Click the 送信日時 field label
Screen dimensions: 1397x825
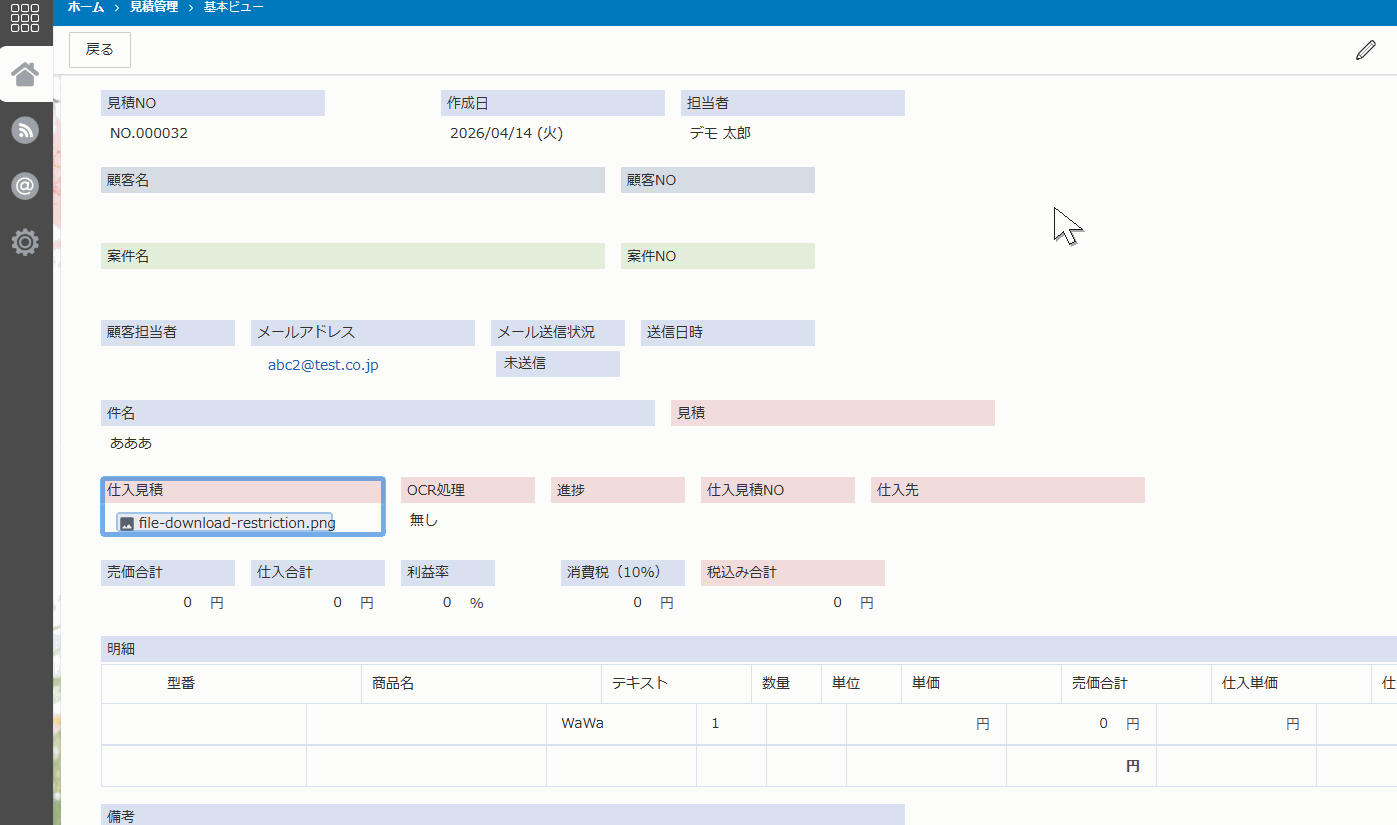(x=728, y=333)
